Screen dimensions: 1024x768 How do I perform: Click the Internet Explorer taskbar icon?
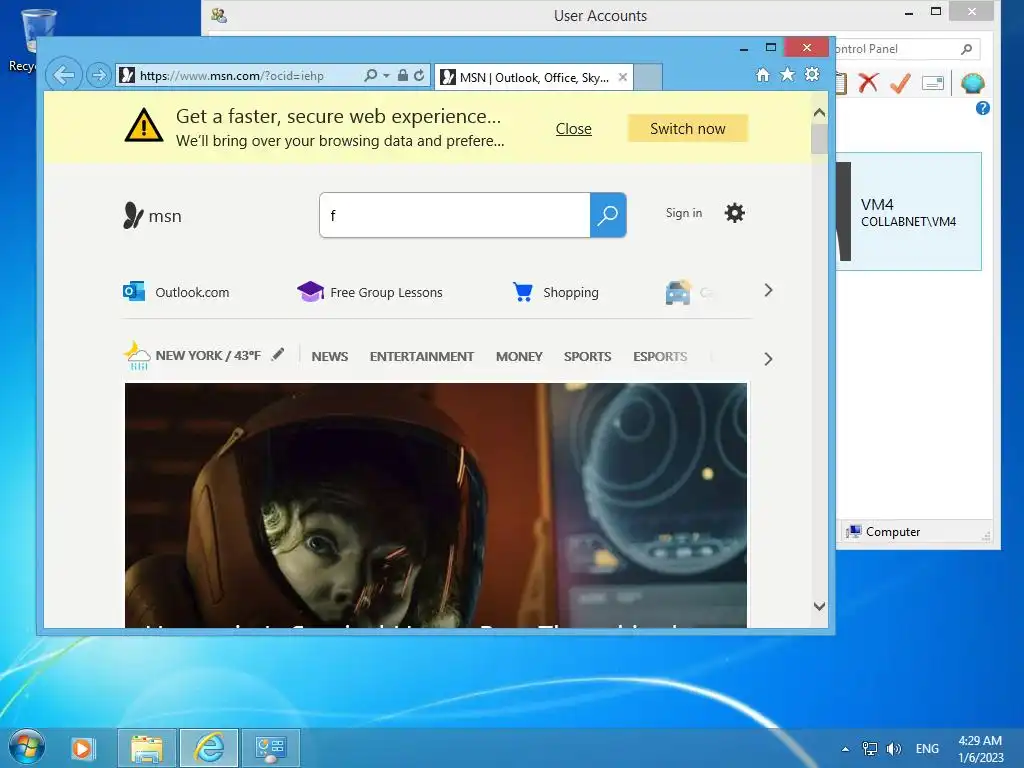[x=209, y=748]
